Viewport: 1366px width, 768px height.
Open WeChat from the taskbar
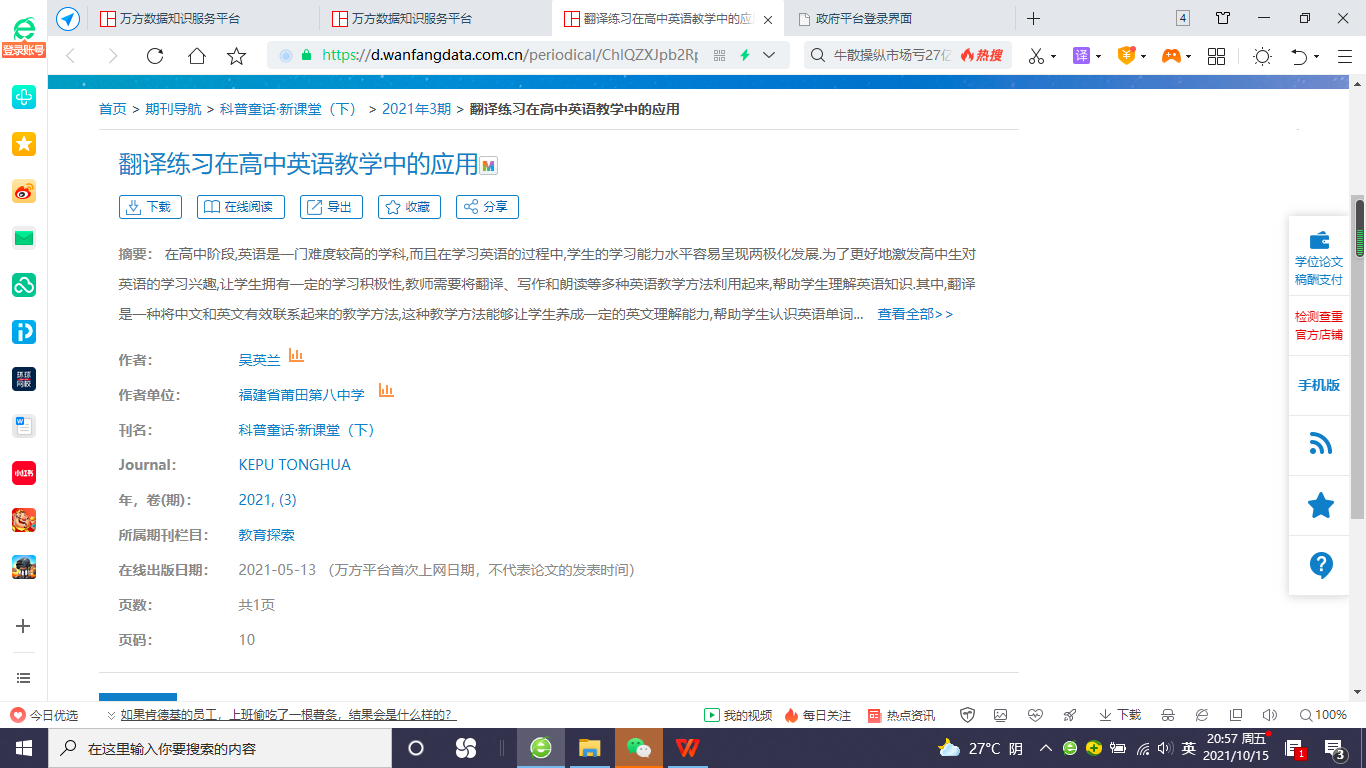click(x=638, y=748)
